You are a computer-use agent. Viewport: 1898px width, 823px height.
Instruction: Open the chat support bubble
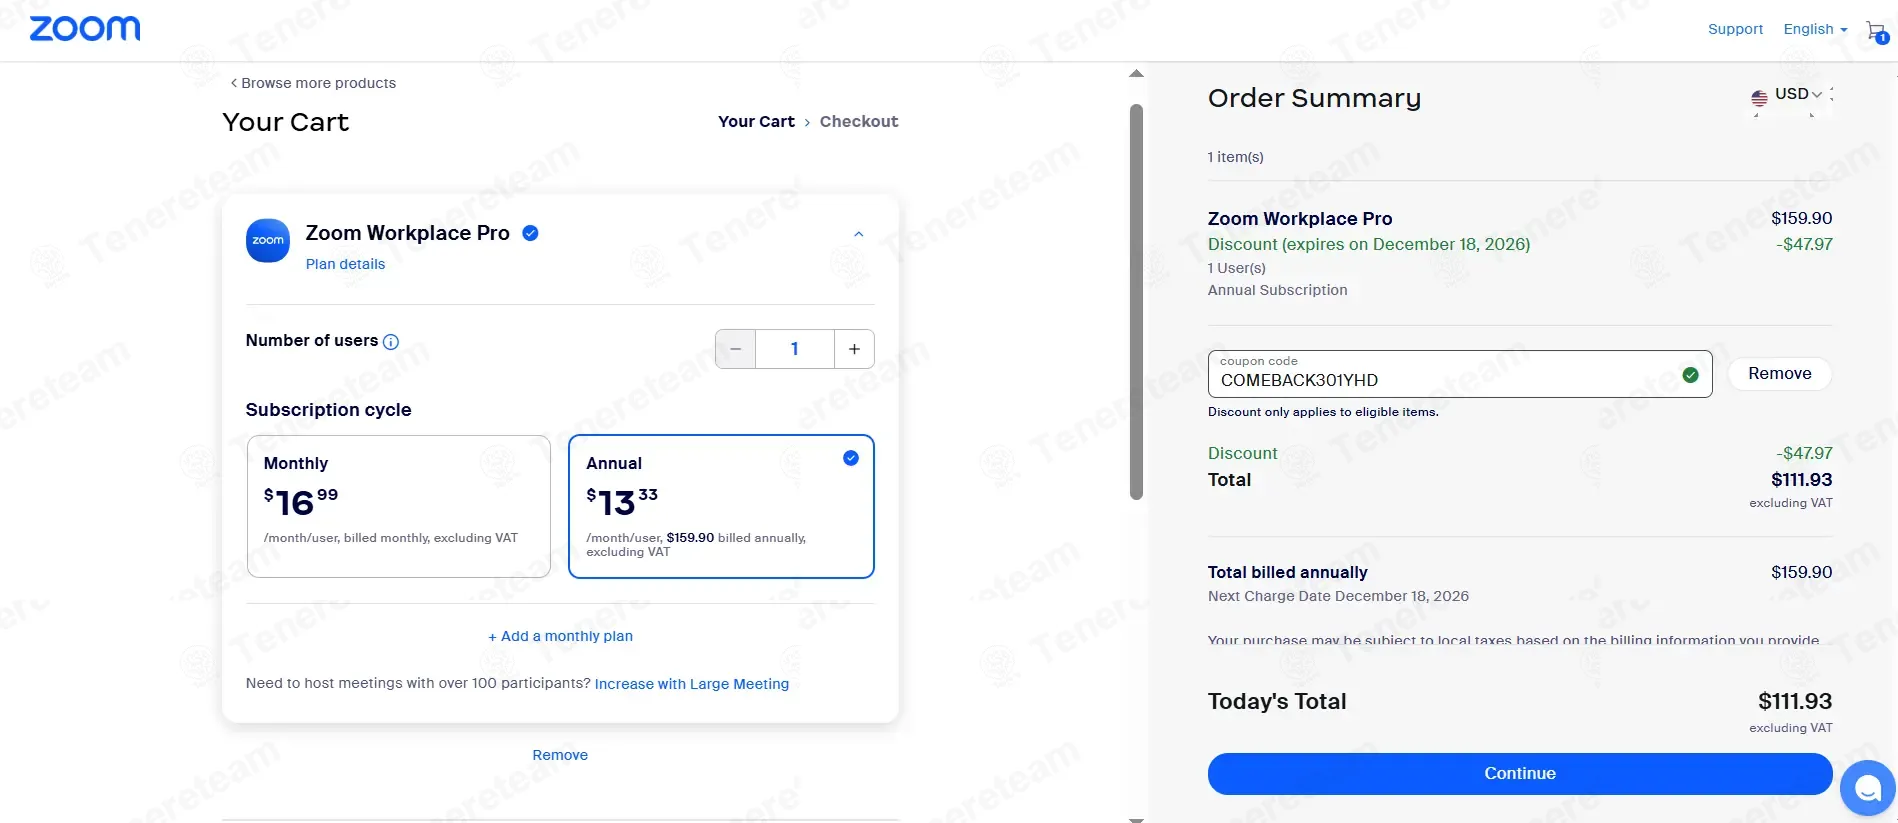click(x=1867, y=788)
